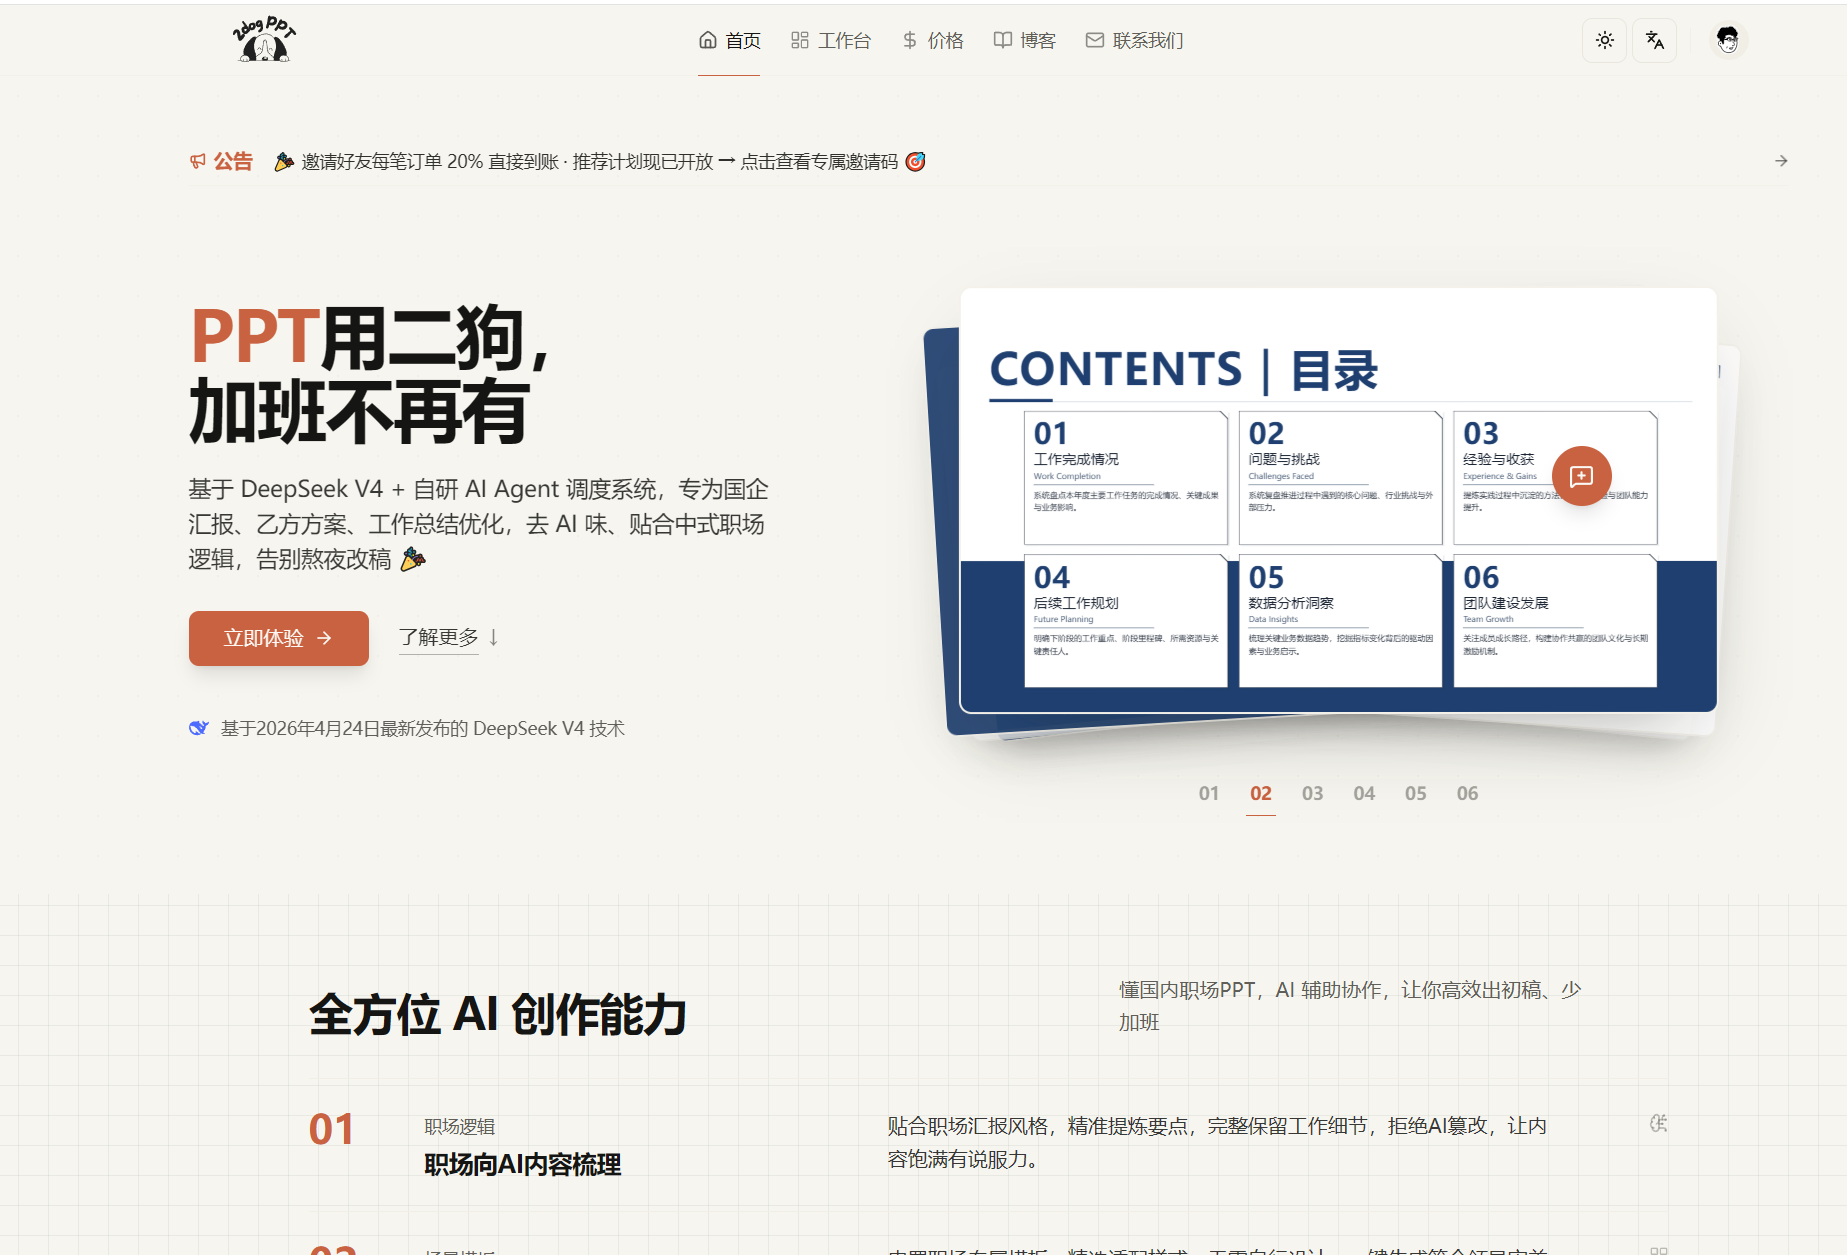Jump to slide indicator 06
Image resolution: width=1847 pixels, height=1255 pixels.
tap(1467, 793)
